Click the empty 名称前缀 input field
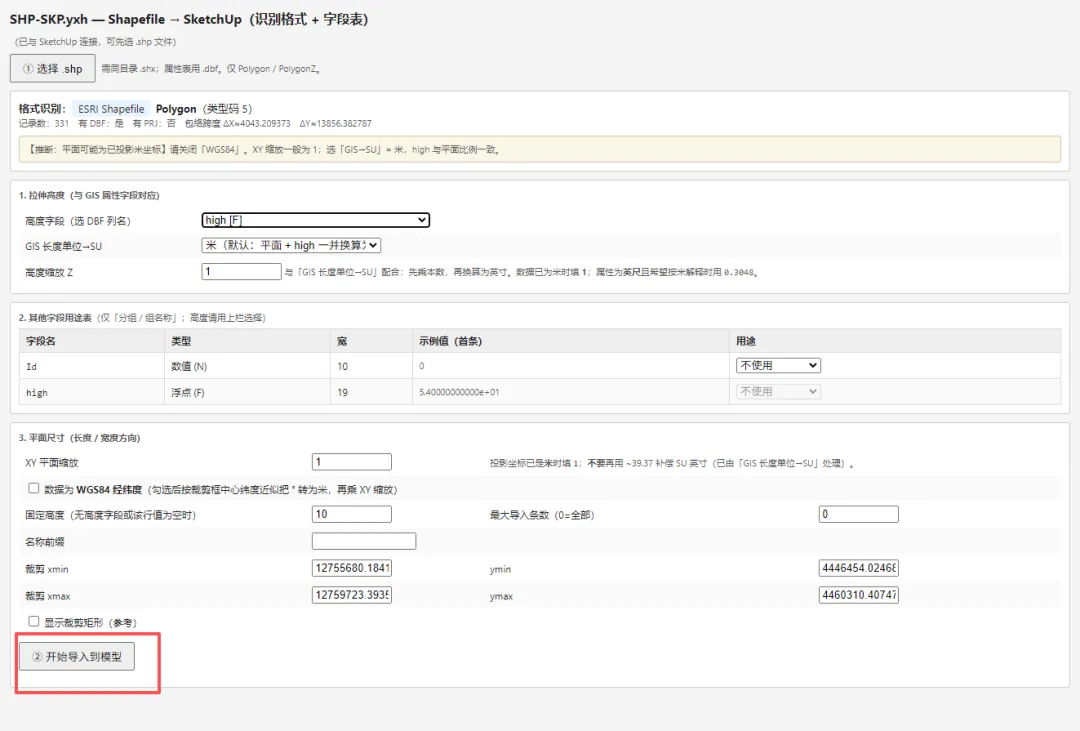 click(364, 541)
